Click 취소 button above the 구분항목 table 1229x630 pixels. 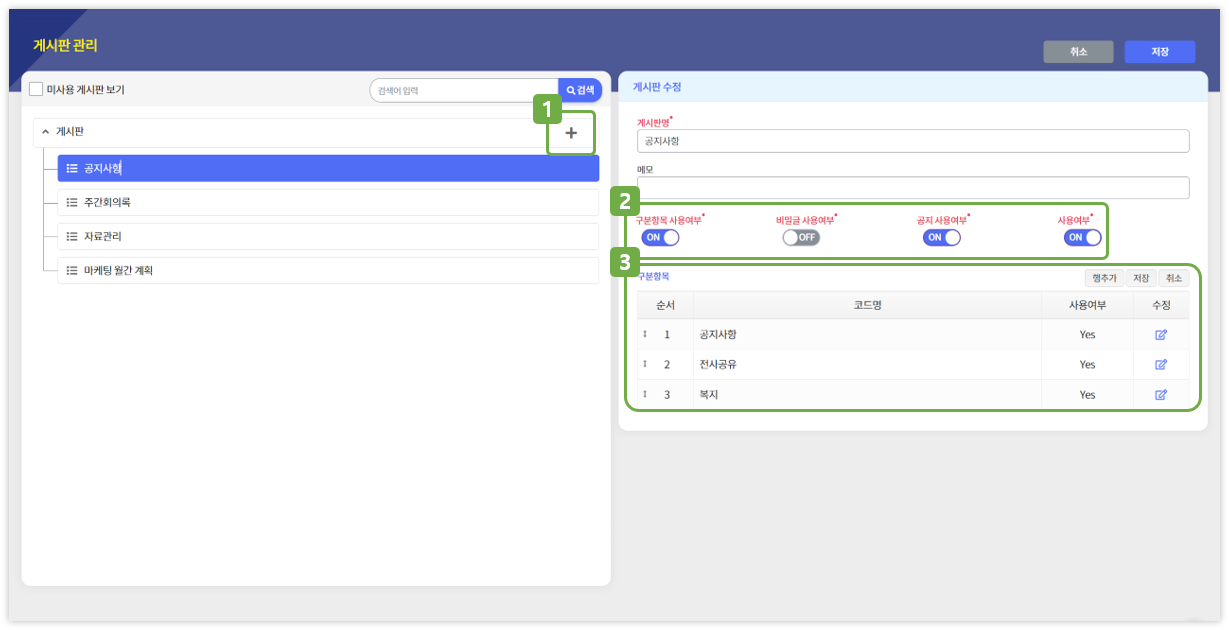(1174, 278)
